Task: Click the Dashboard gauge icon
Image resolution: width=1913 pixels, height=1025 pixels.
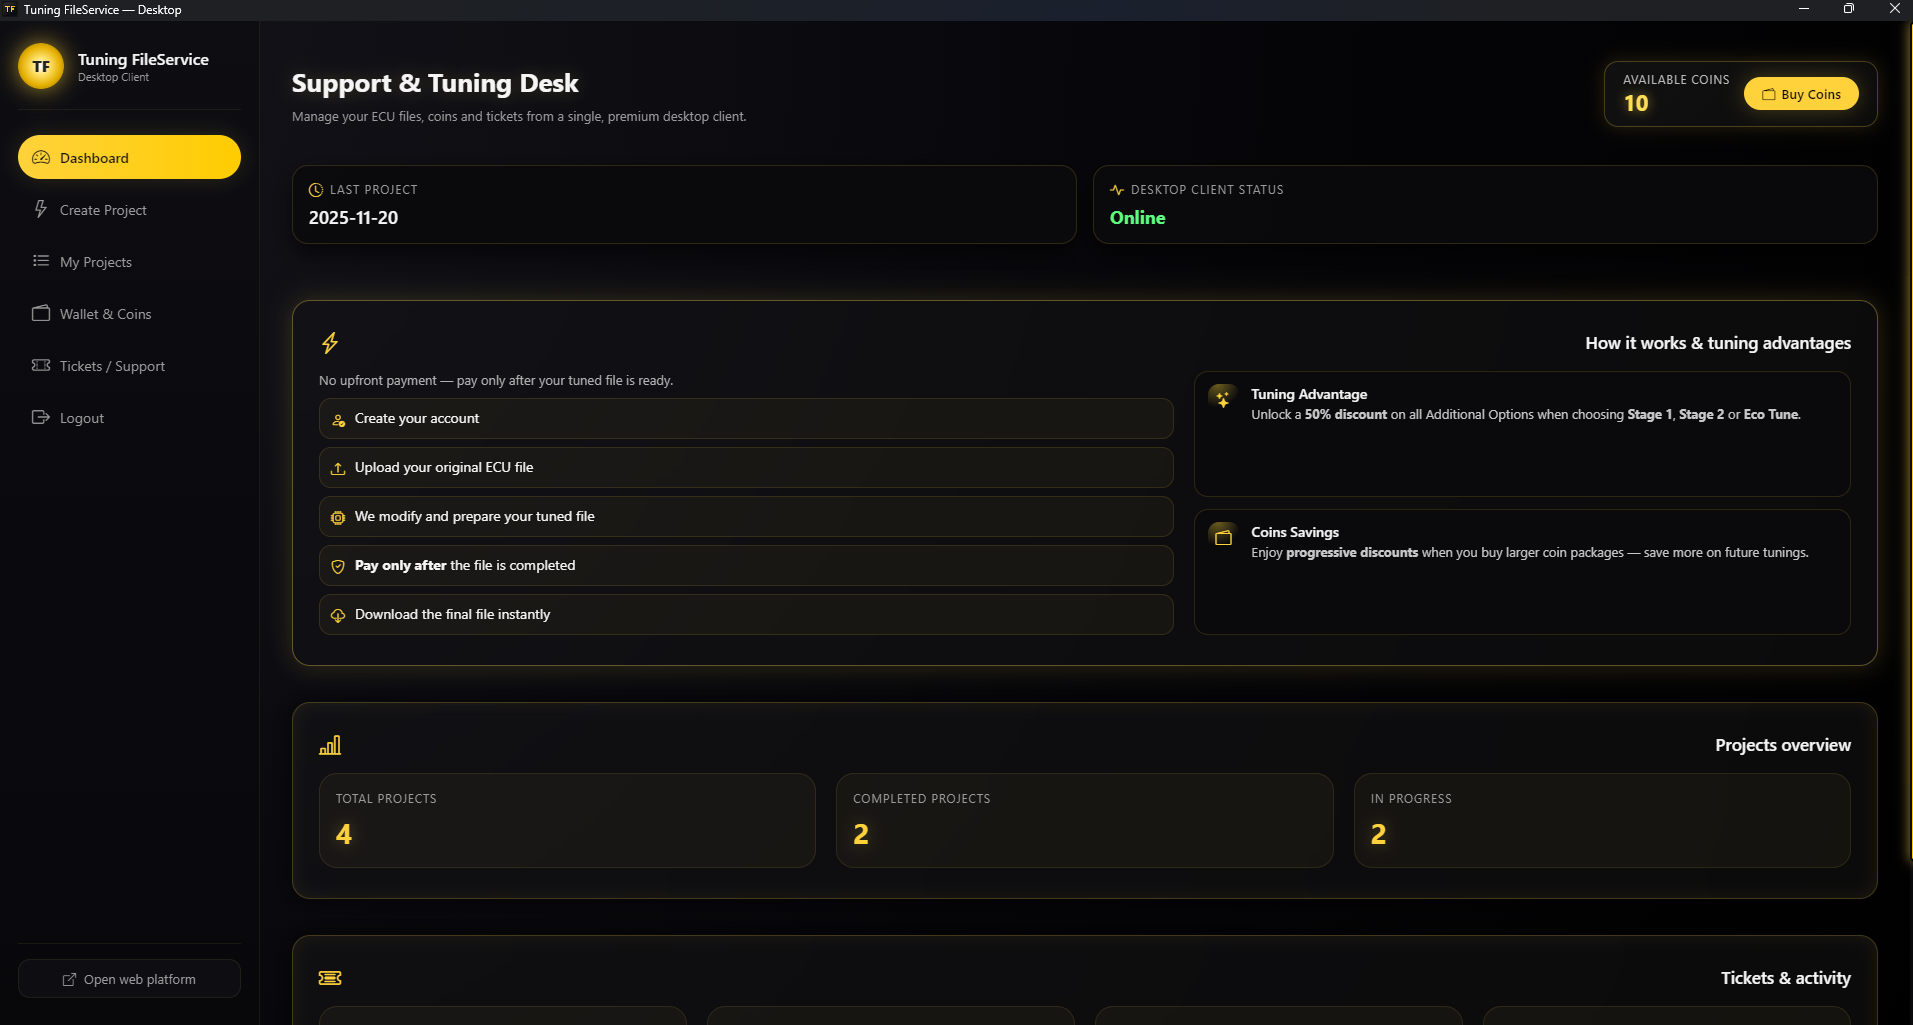Action: [41, 158]
